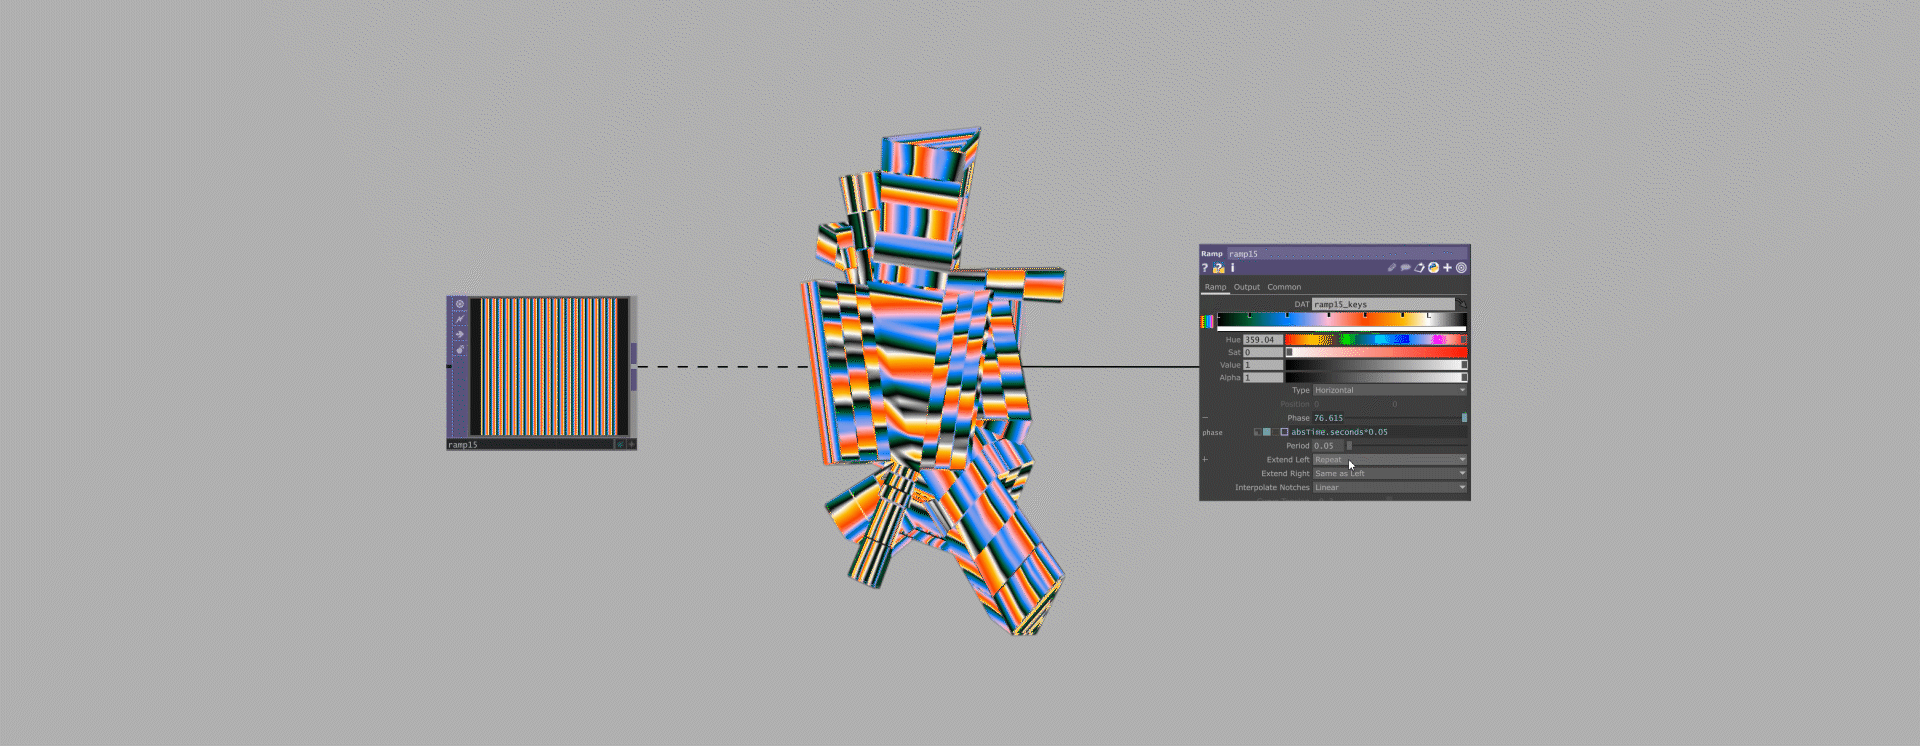Screen dimensions: 1920x746
Task: Open operator help question mark icon
Action: click(1205, 268)
